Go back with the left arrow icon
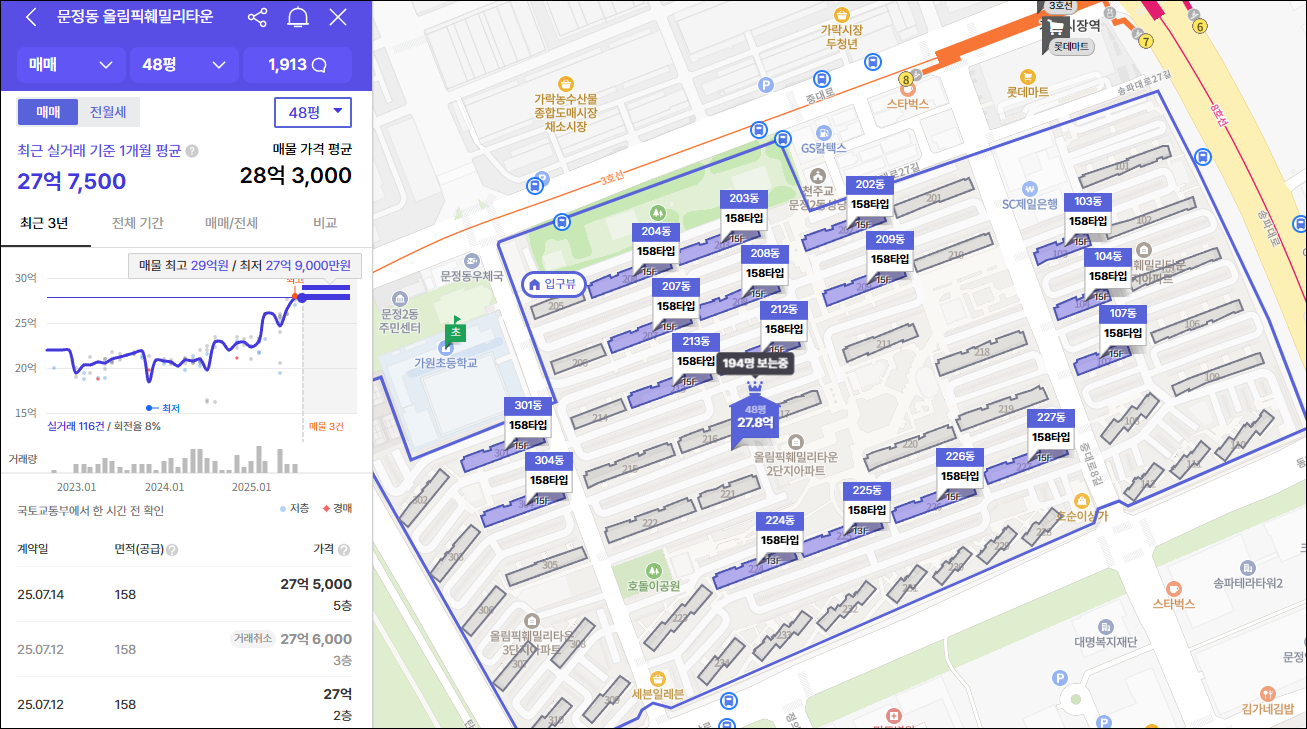Image resolution: width=1307 pixels, height=729 pixels. (x=31, y=17)
